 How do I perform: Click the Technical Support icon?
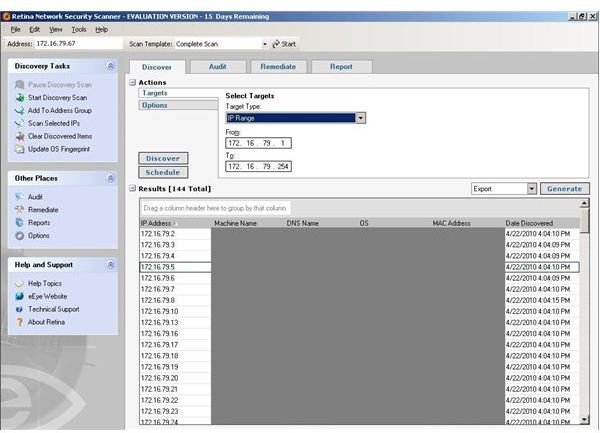pos(20,309)
